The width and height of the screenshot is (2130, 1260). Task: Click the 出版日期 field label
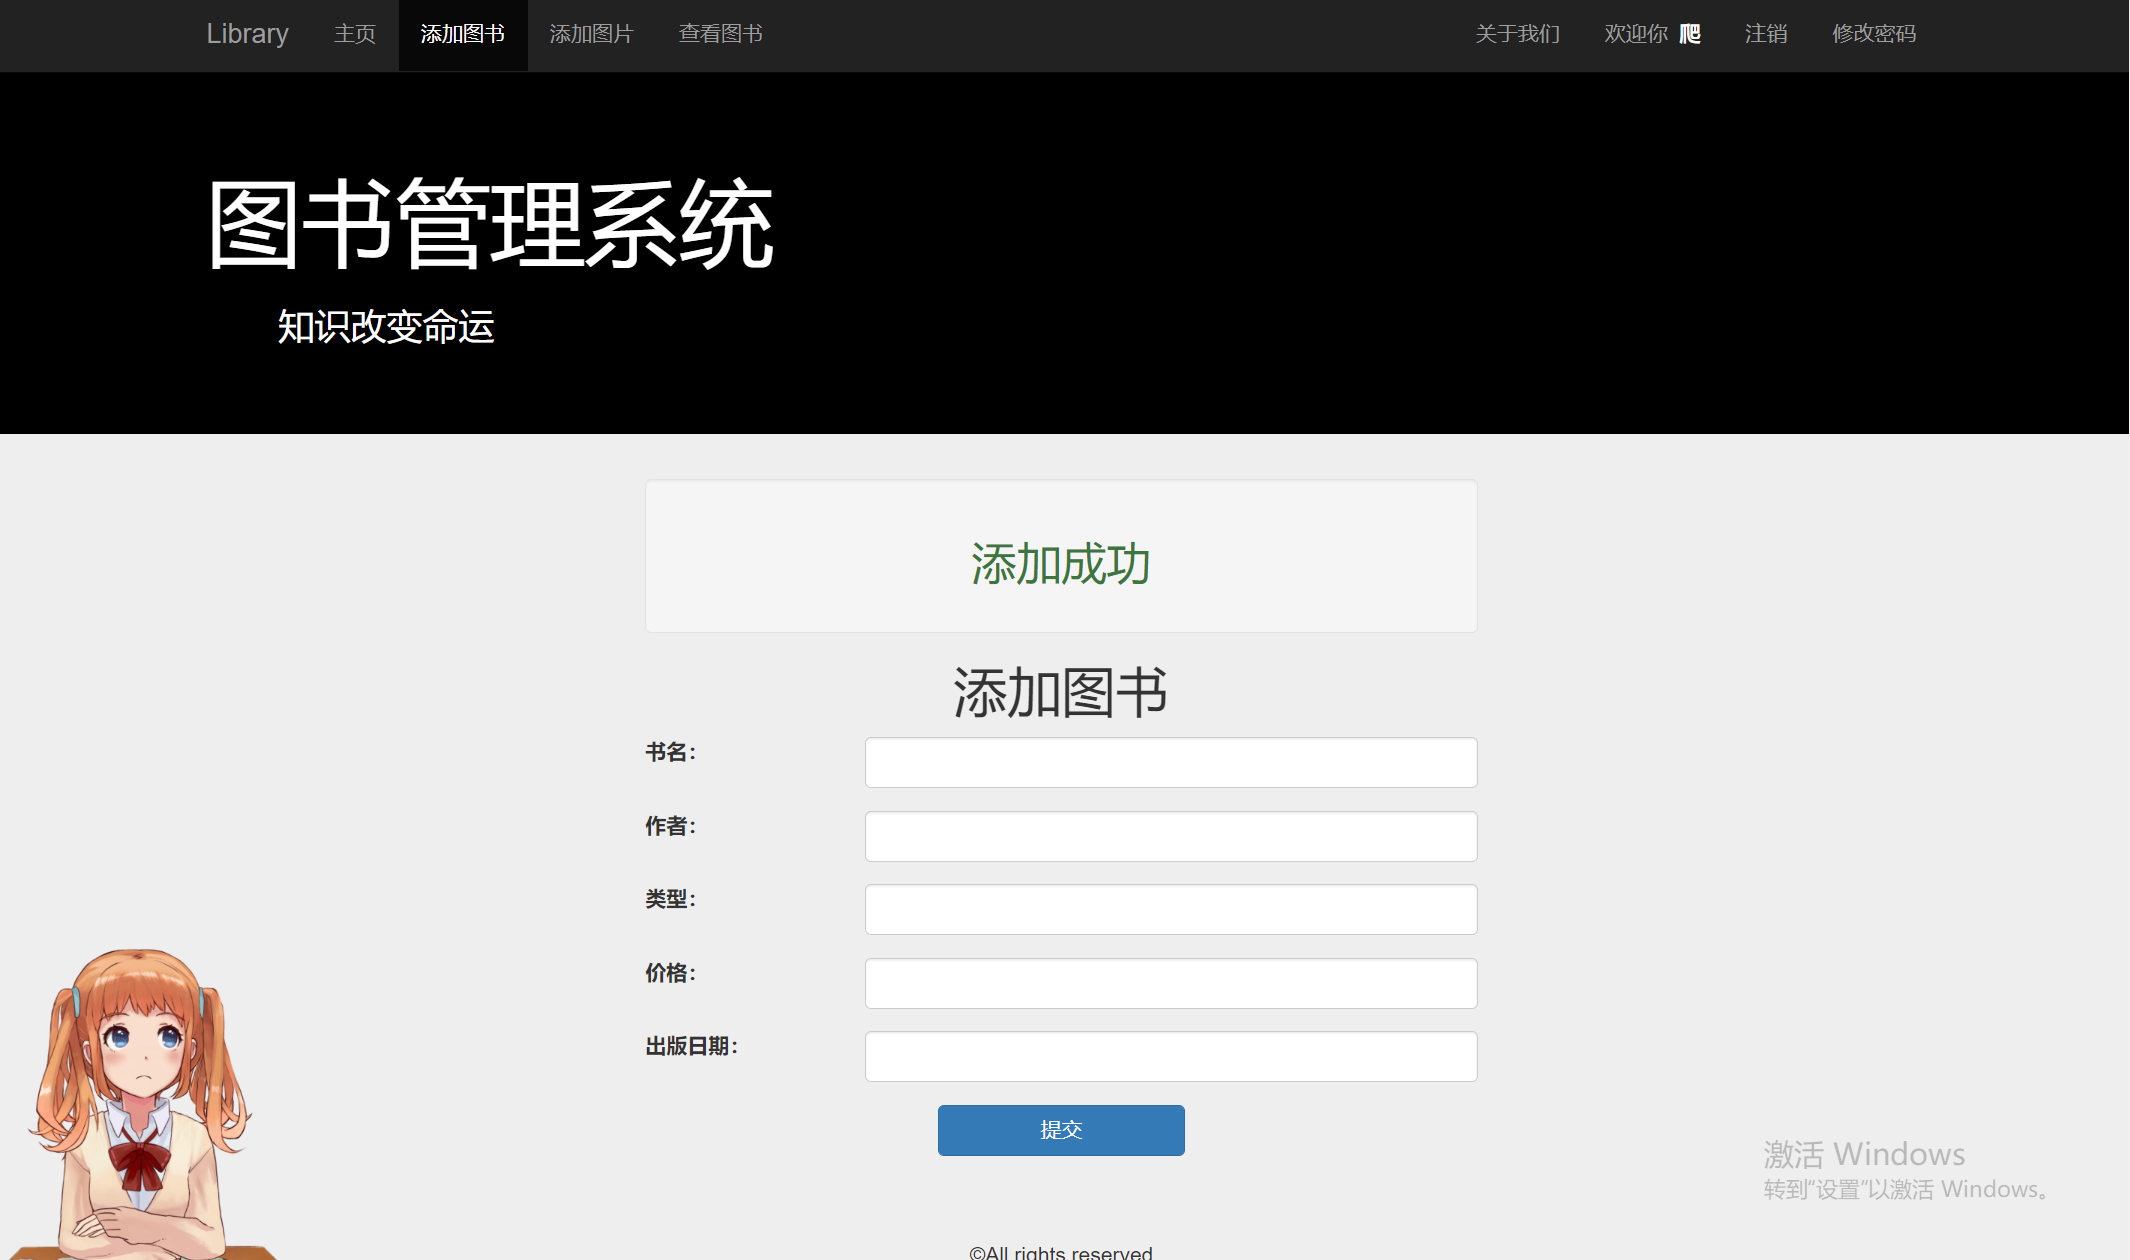click(691, 1046)
